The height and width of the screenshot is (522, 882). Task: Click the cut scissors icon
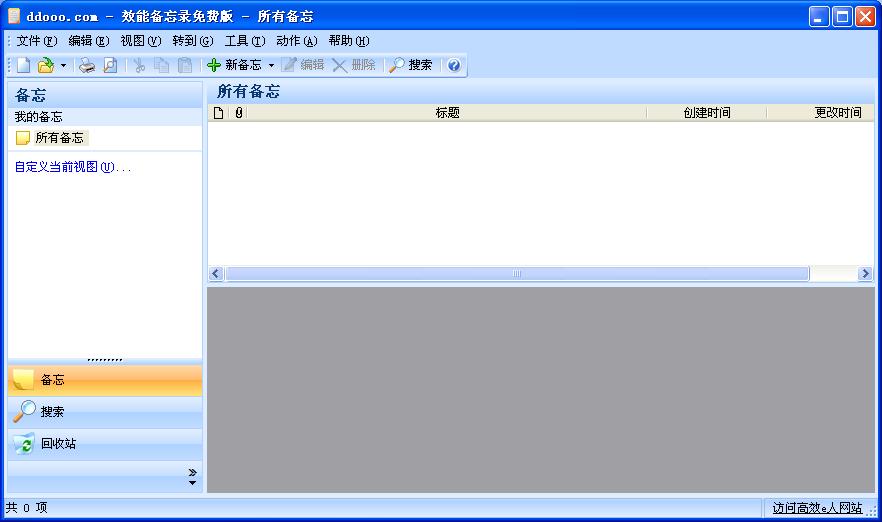click(139, 65)
